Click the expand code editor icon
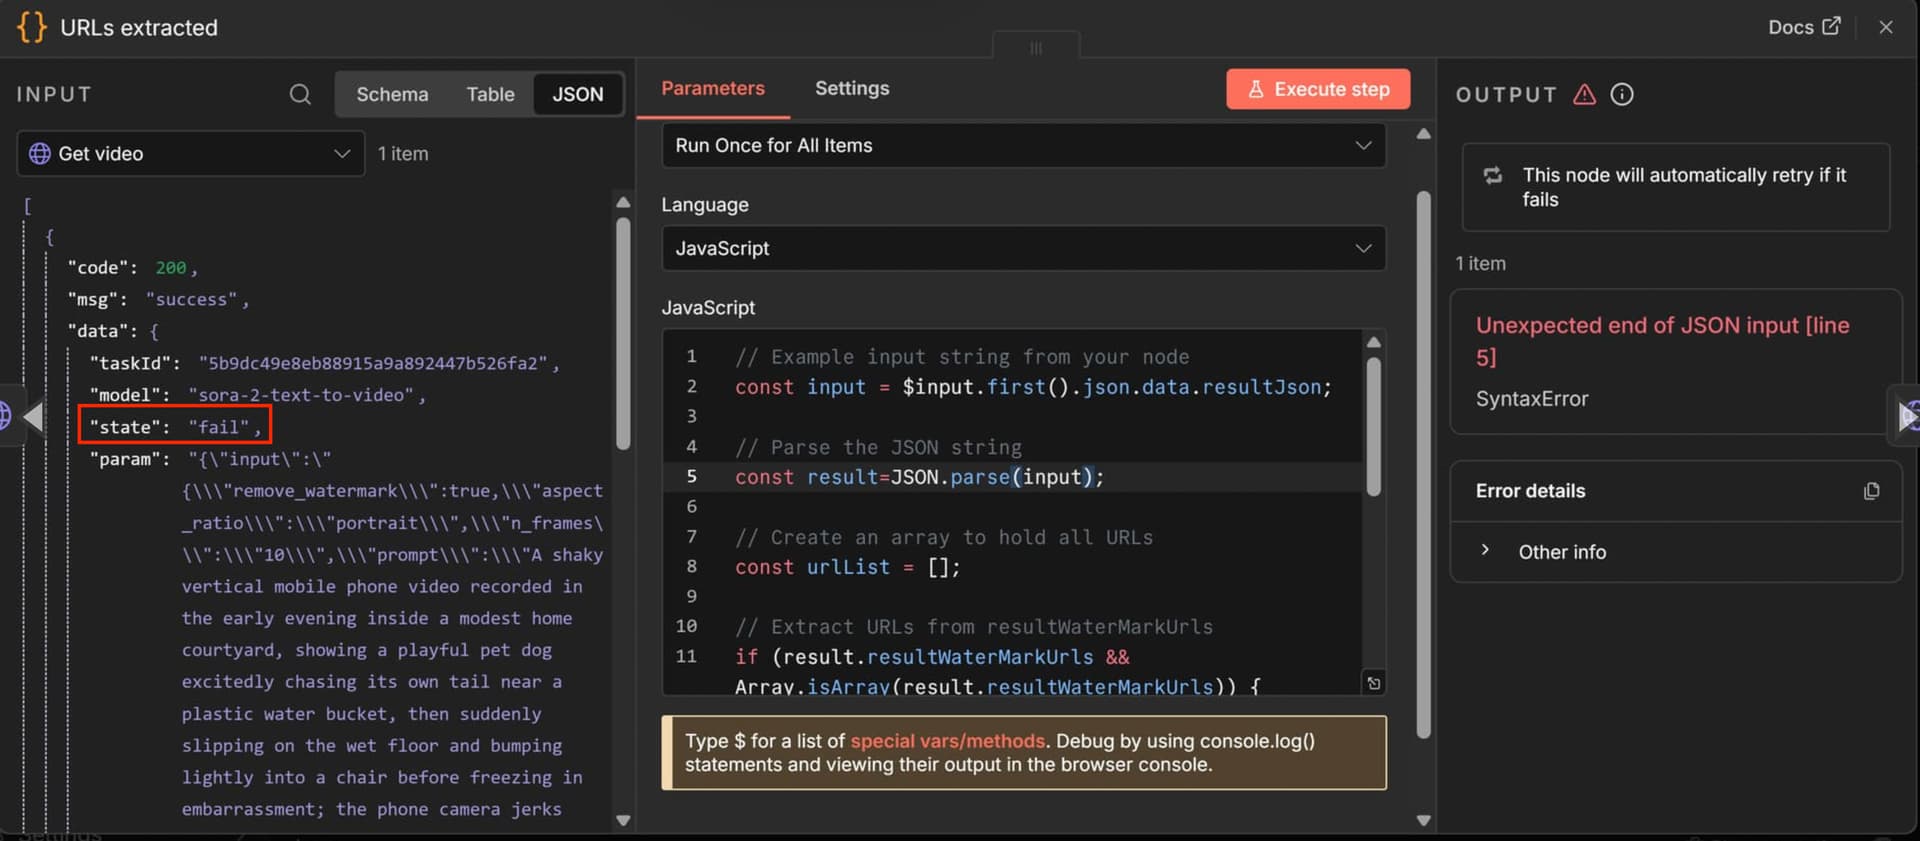1920x841 pixels. [1374, 683]
